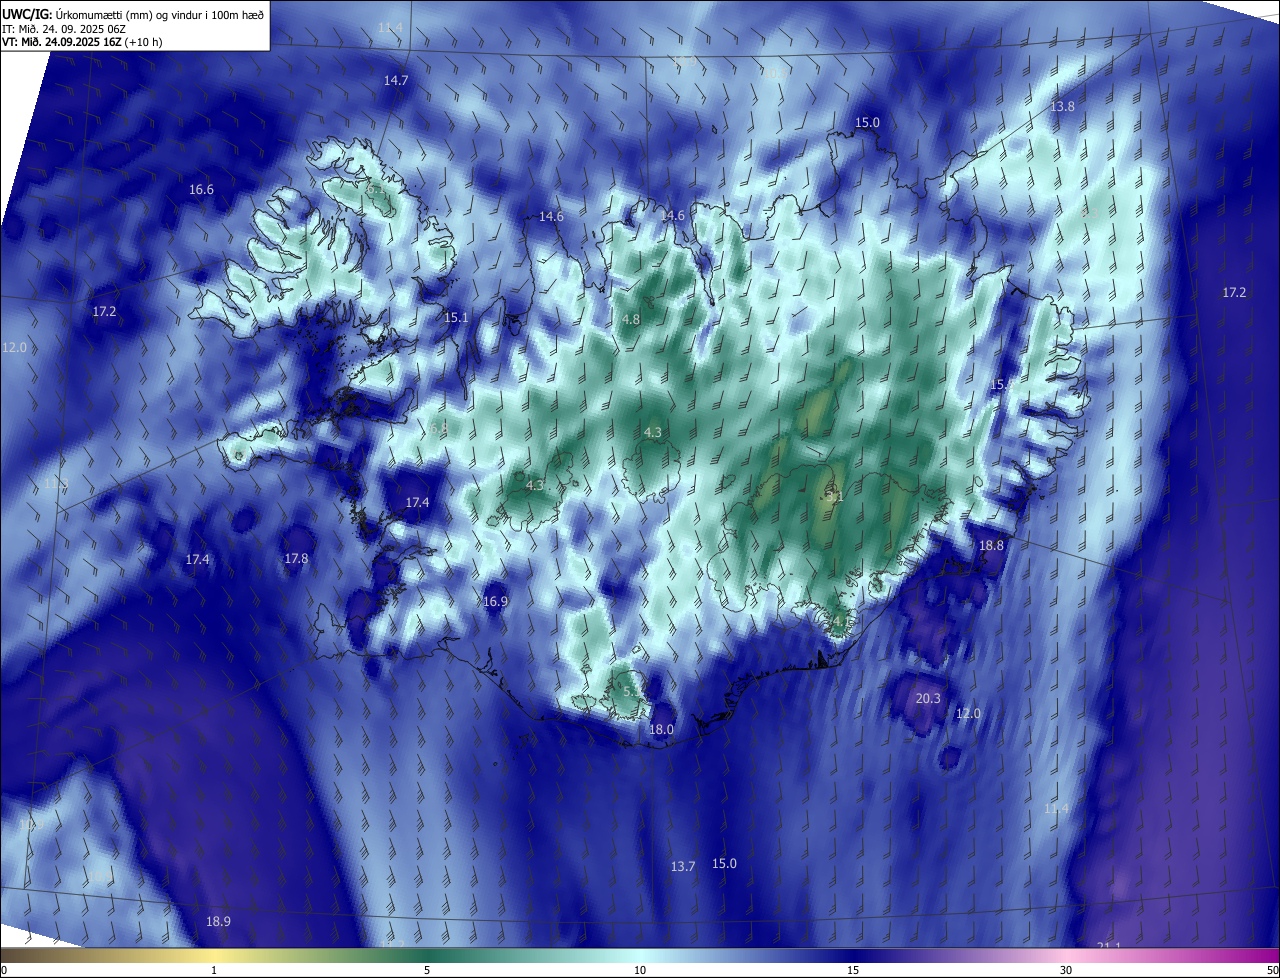Viewport: 1280px width, 978px height.
Task: Click the map value 15.1
Action: tap(456, 317)
